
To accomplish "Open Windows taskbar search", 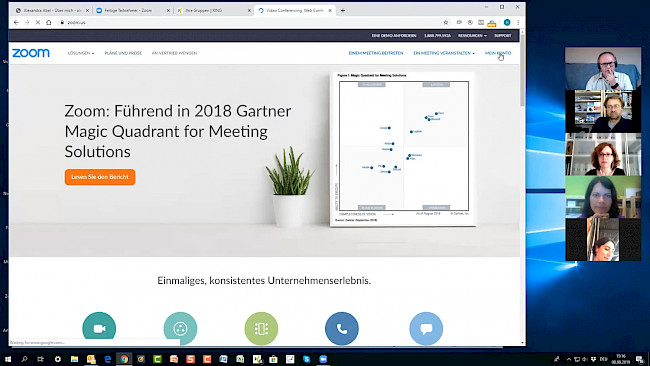I will pos(24,359).
